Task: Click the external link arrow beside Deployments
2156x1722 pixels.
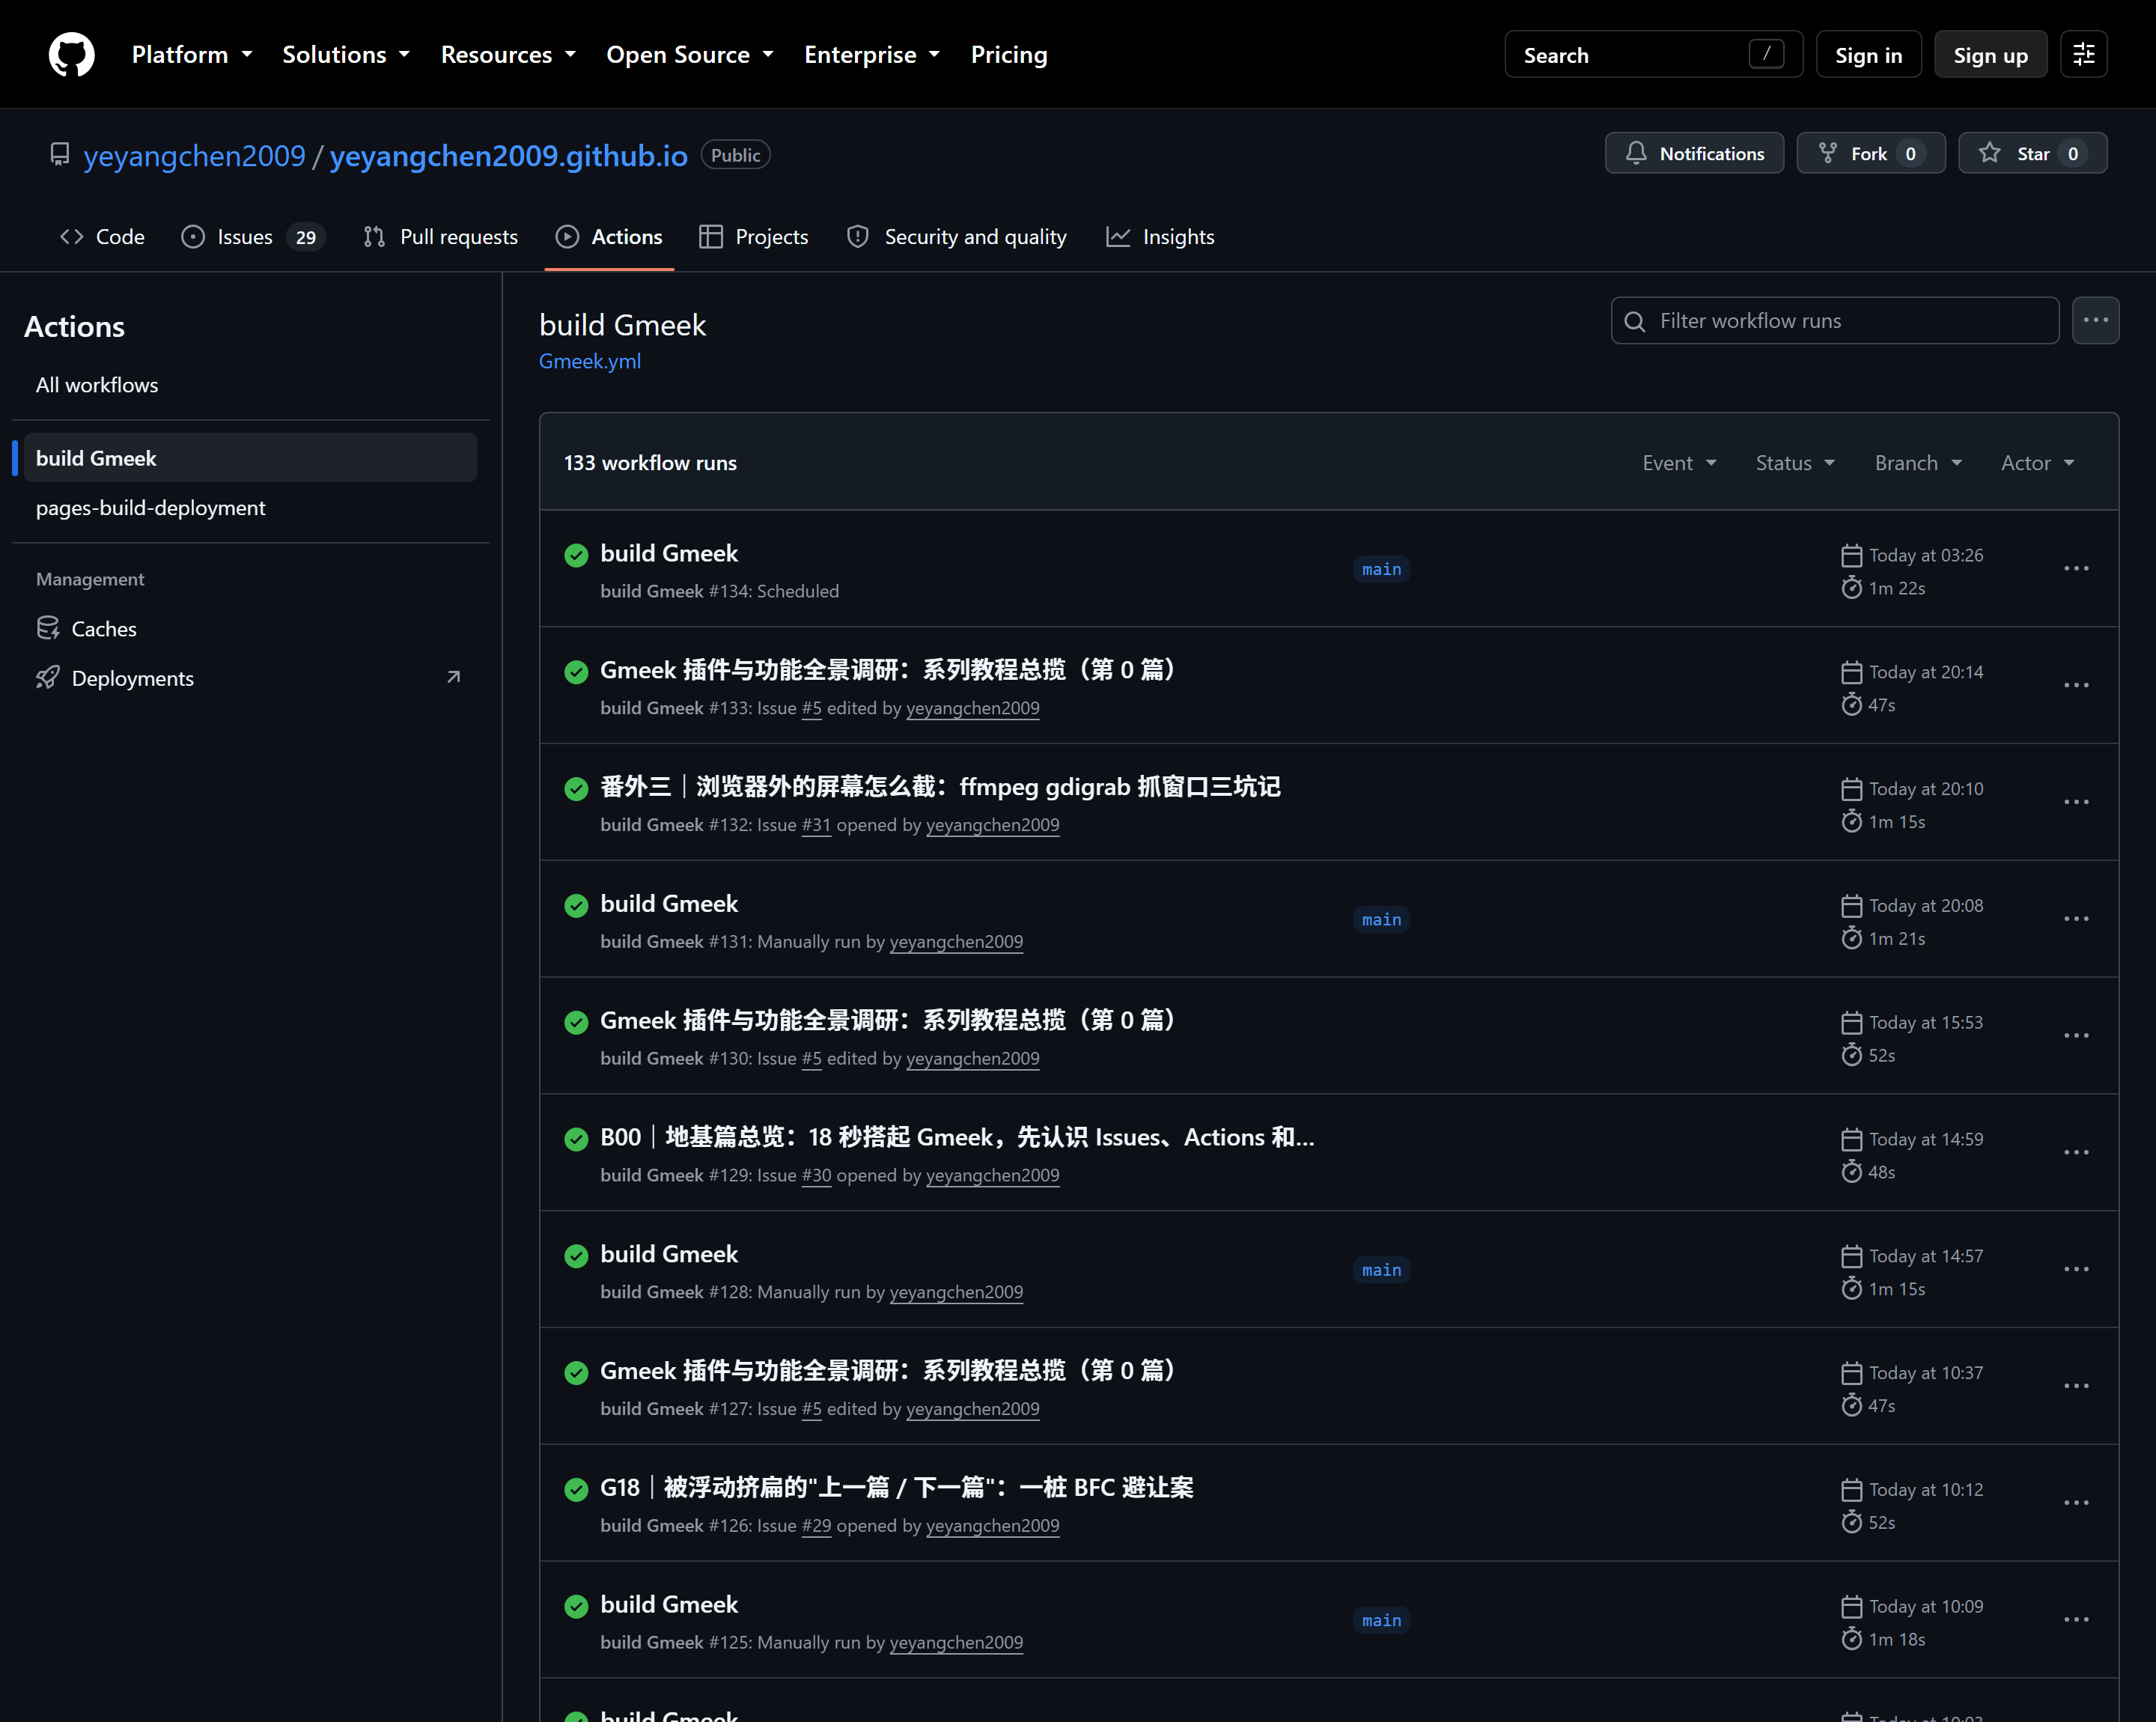Action: 453,678
